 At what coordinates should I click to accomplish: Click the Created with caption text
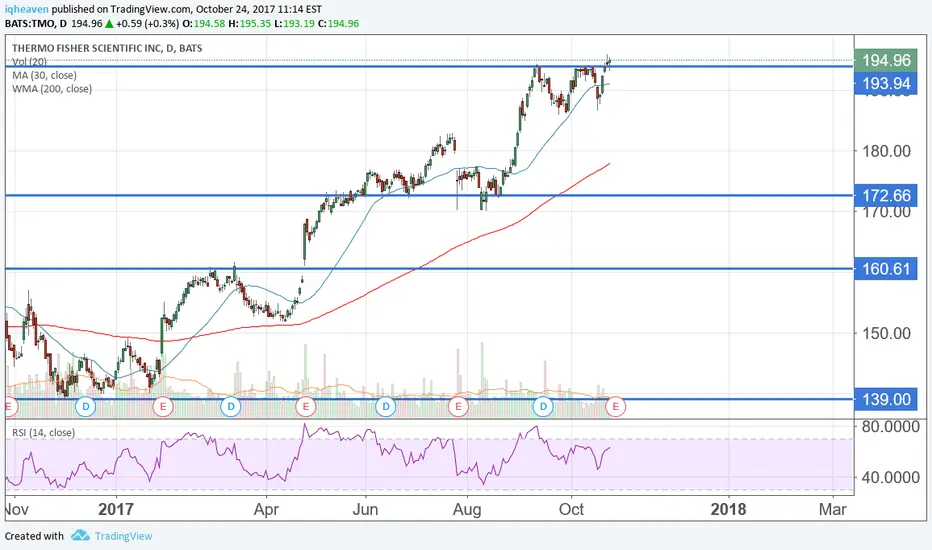(x=34, y=536)
